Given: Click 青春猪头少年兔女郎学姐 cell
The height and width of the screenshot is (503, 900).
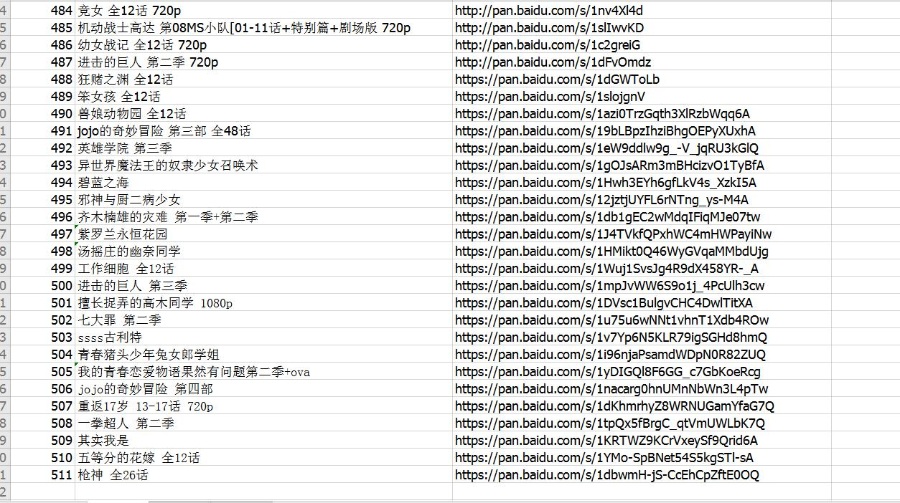Looking at the screenshot, I should pos(263,355).
